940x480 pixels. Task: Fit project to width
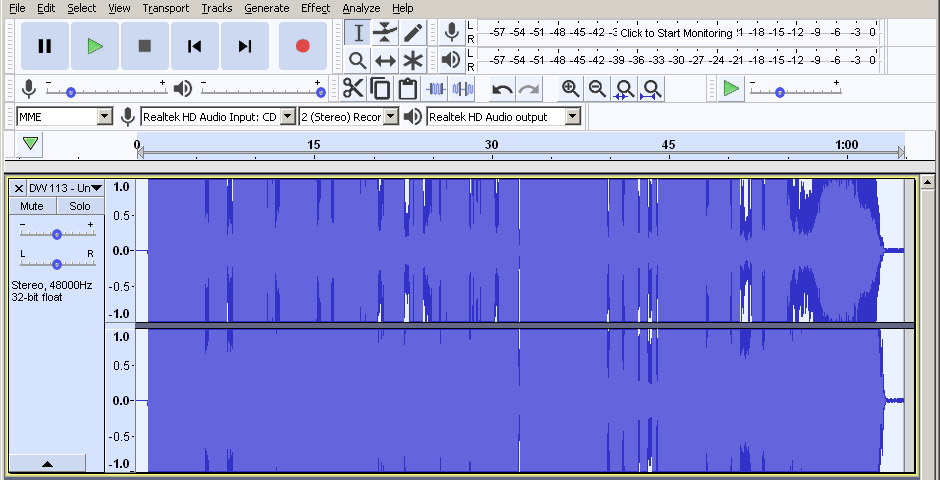pos(651,89)
